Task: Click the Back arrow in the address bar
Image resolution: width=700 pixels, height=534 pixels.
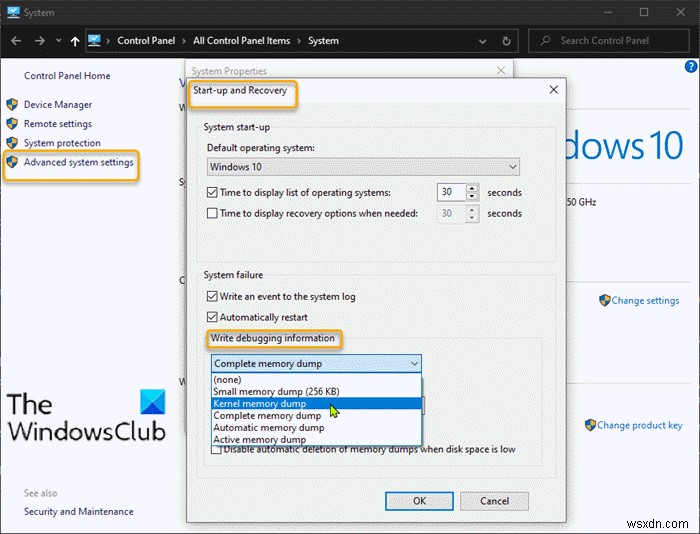Action: coord(16,41)
